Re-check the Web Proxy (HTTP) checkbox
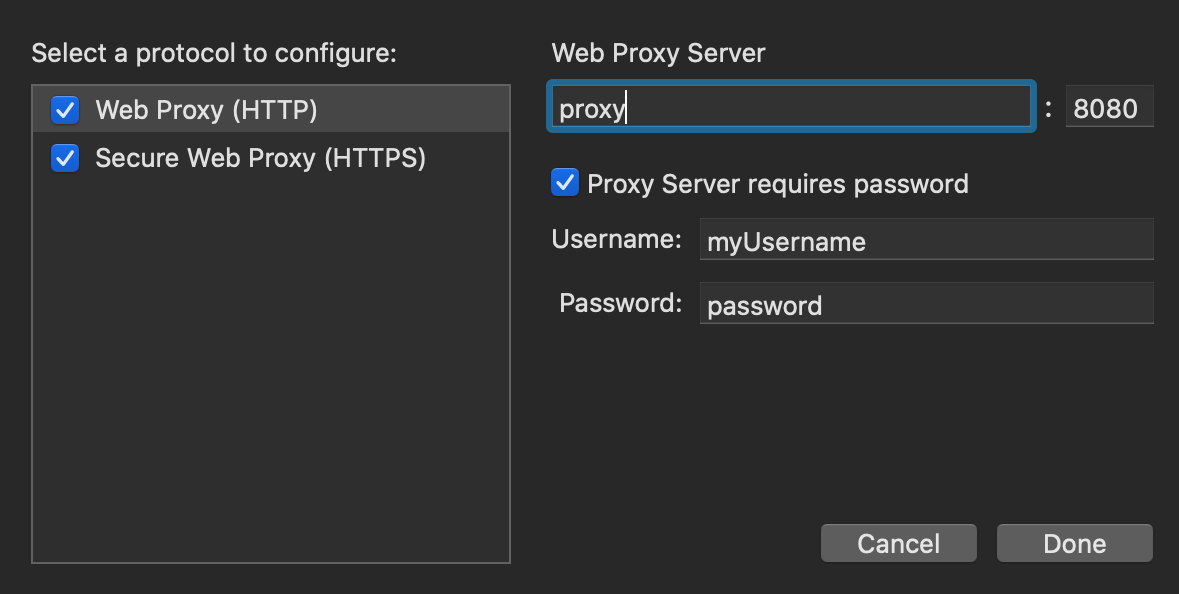The width and height of the screenshot is (1179, 594). pos(64,110)
